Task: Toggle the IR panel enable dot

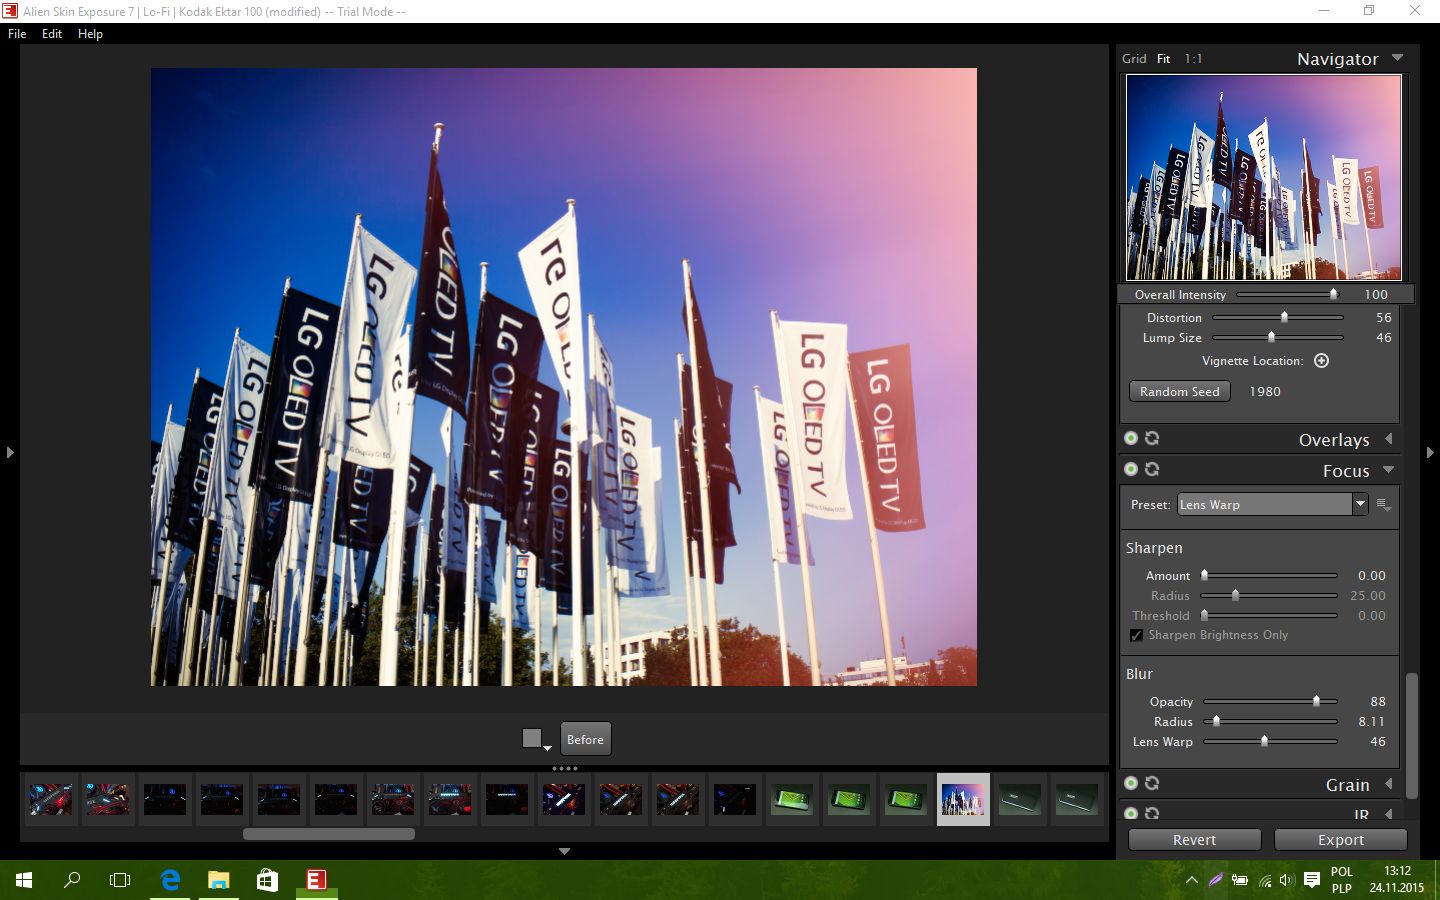Action: [x=1131, y=814]
